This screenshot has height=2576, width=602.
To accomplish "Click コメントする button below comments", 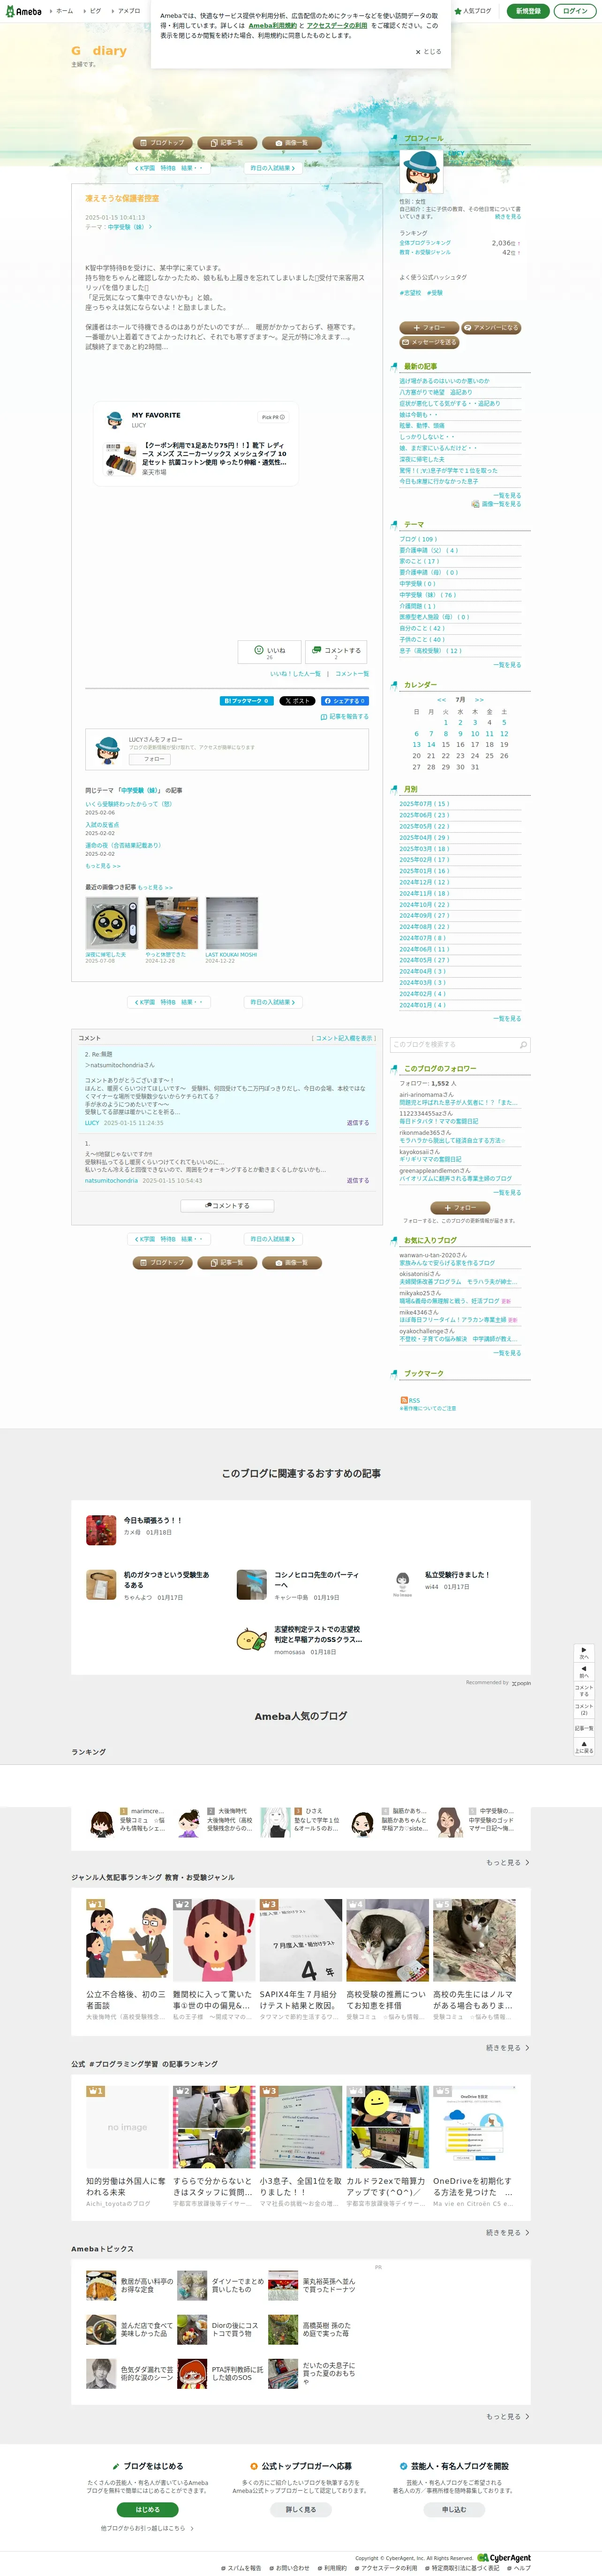I will [x=227, y=1205].
